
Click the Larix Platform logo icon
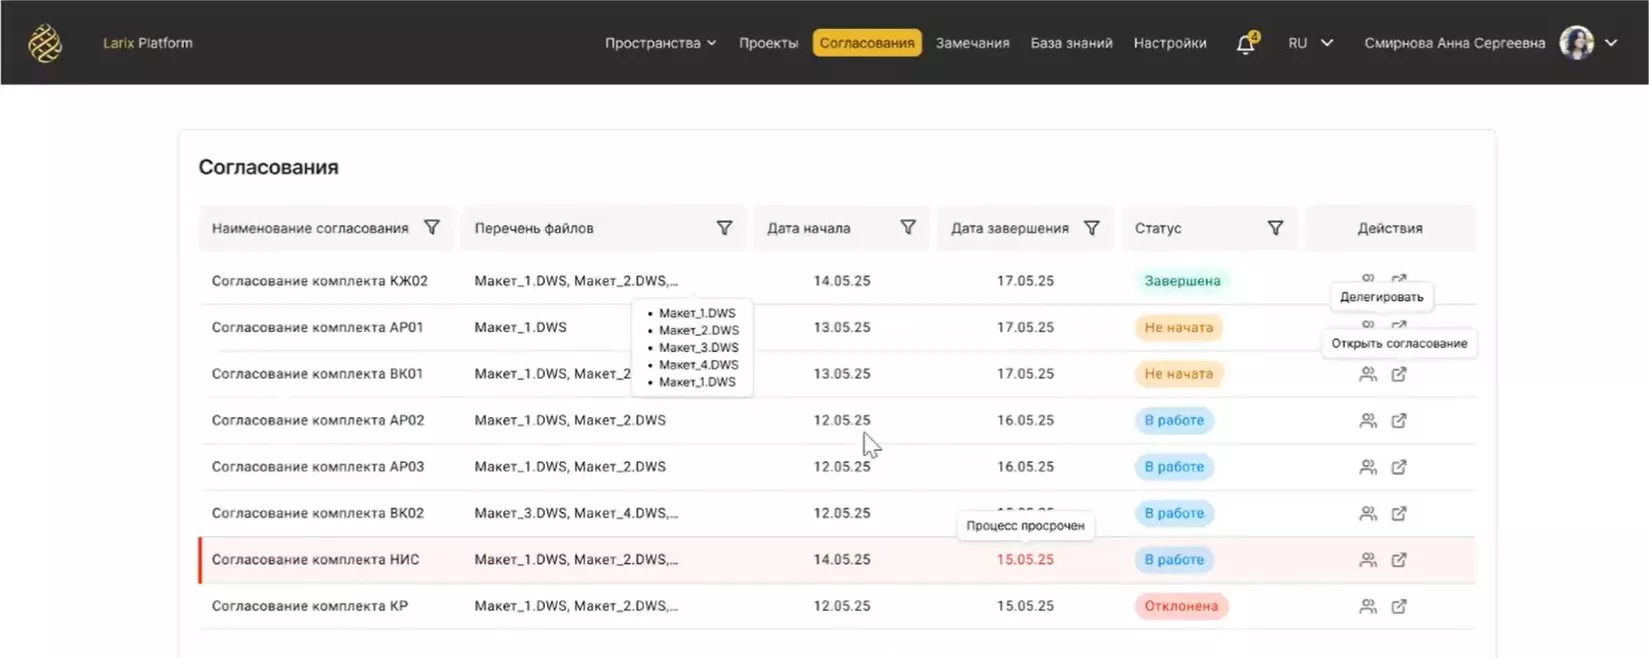[x=45, y=43]
